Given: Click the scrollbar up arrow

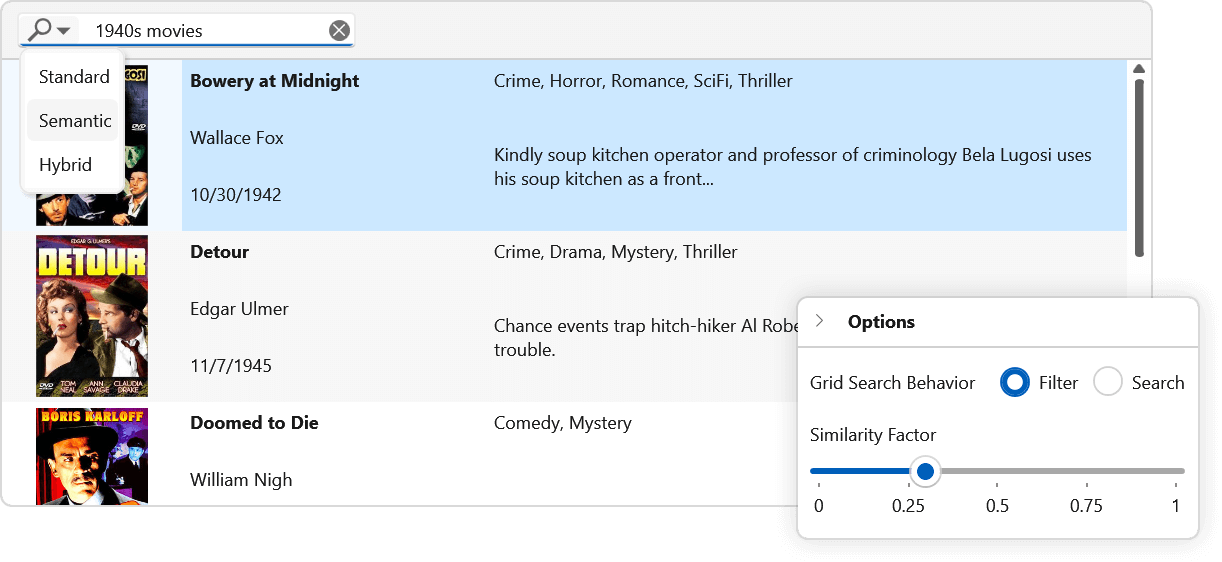Looking at the screenshot, I should click(1138, 69).
